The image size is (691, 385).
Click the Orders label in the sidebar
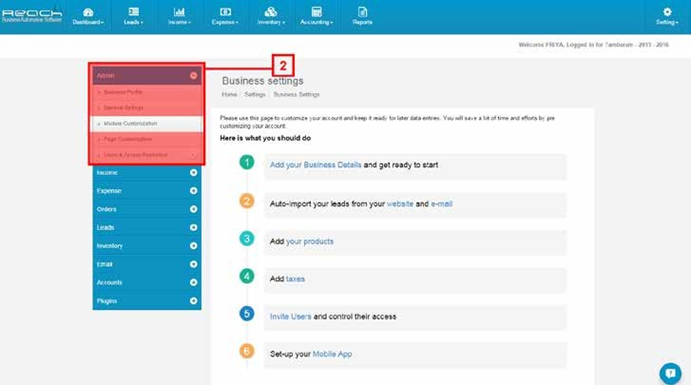(x=107, y=209)
